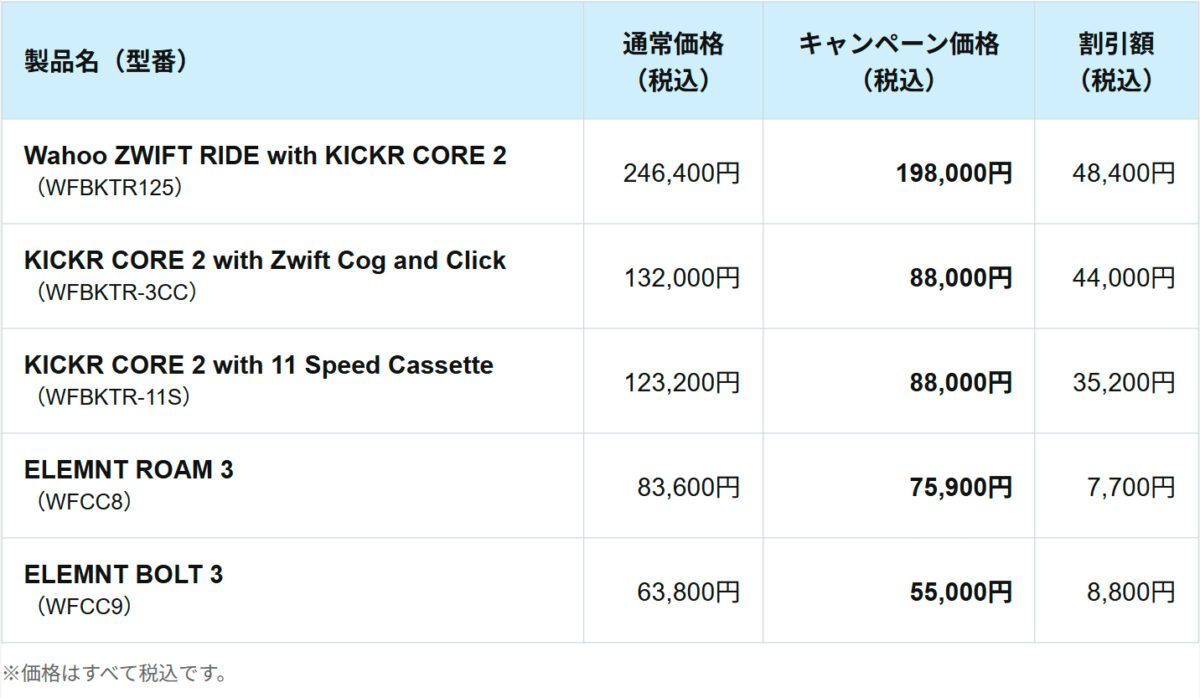The image size is (1200, 698).
Task: Select the 75,900円 campaign price
Action: 961,487
